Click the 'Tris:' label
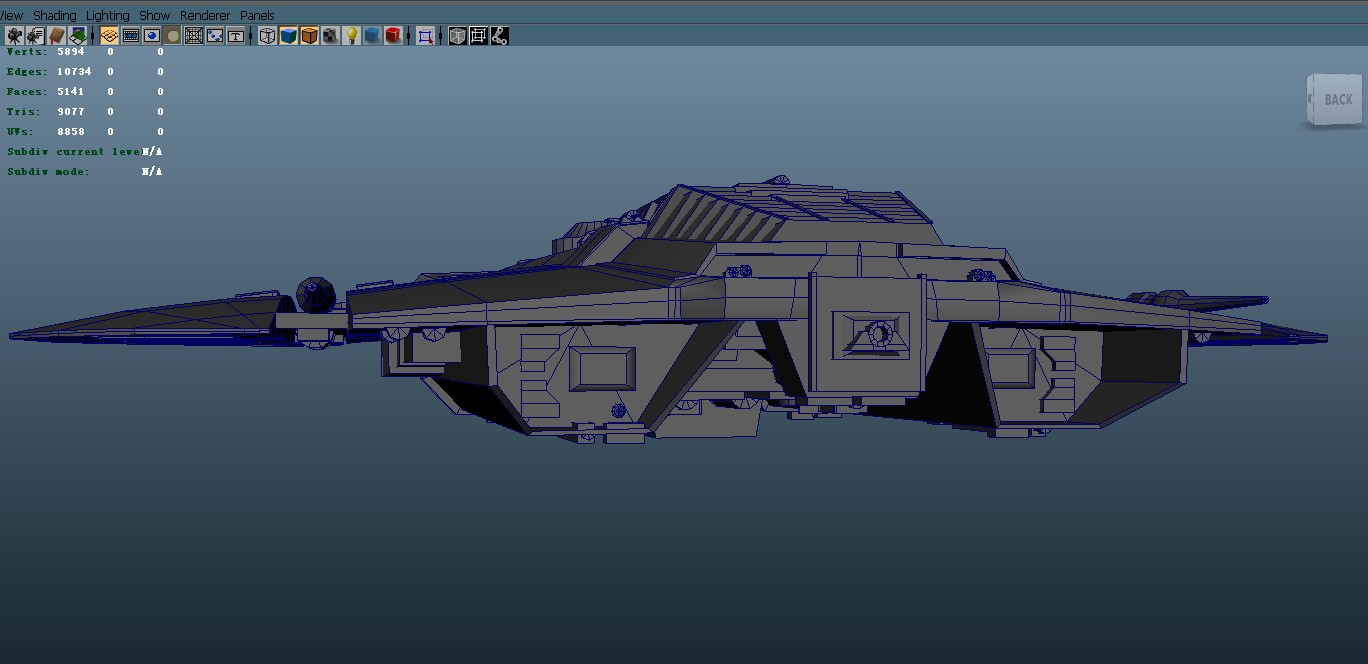Image resolution: width=1368 pixels, height=664 pixels. (24, 112)
